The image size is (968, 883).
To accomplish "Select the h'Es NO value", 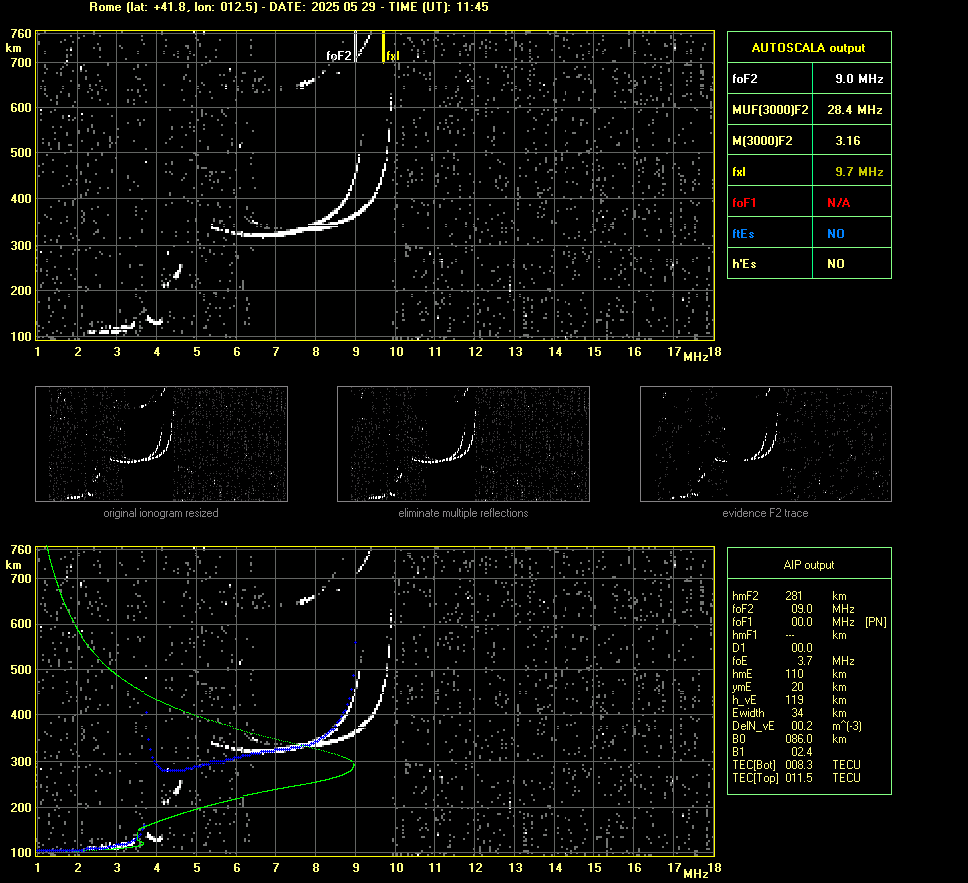I will [836, 264].
